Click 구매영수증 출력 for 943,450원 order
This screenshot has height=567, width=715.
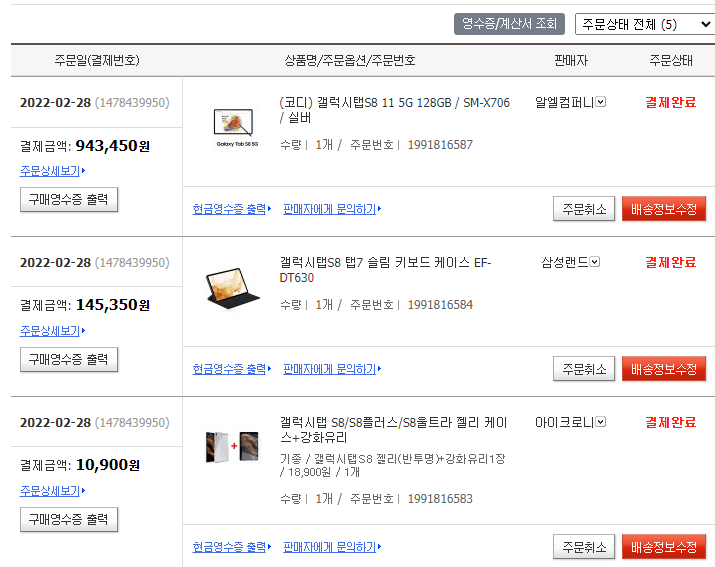click(x=69, y=199)
